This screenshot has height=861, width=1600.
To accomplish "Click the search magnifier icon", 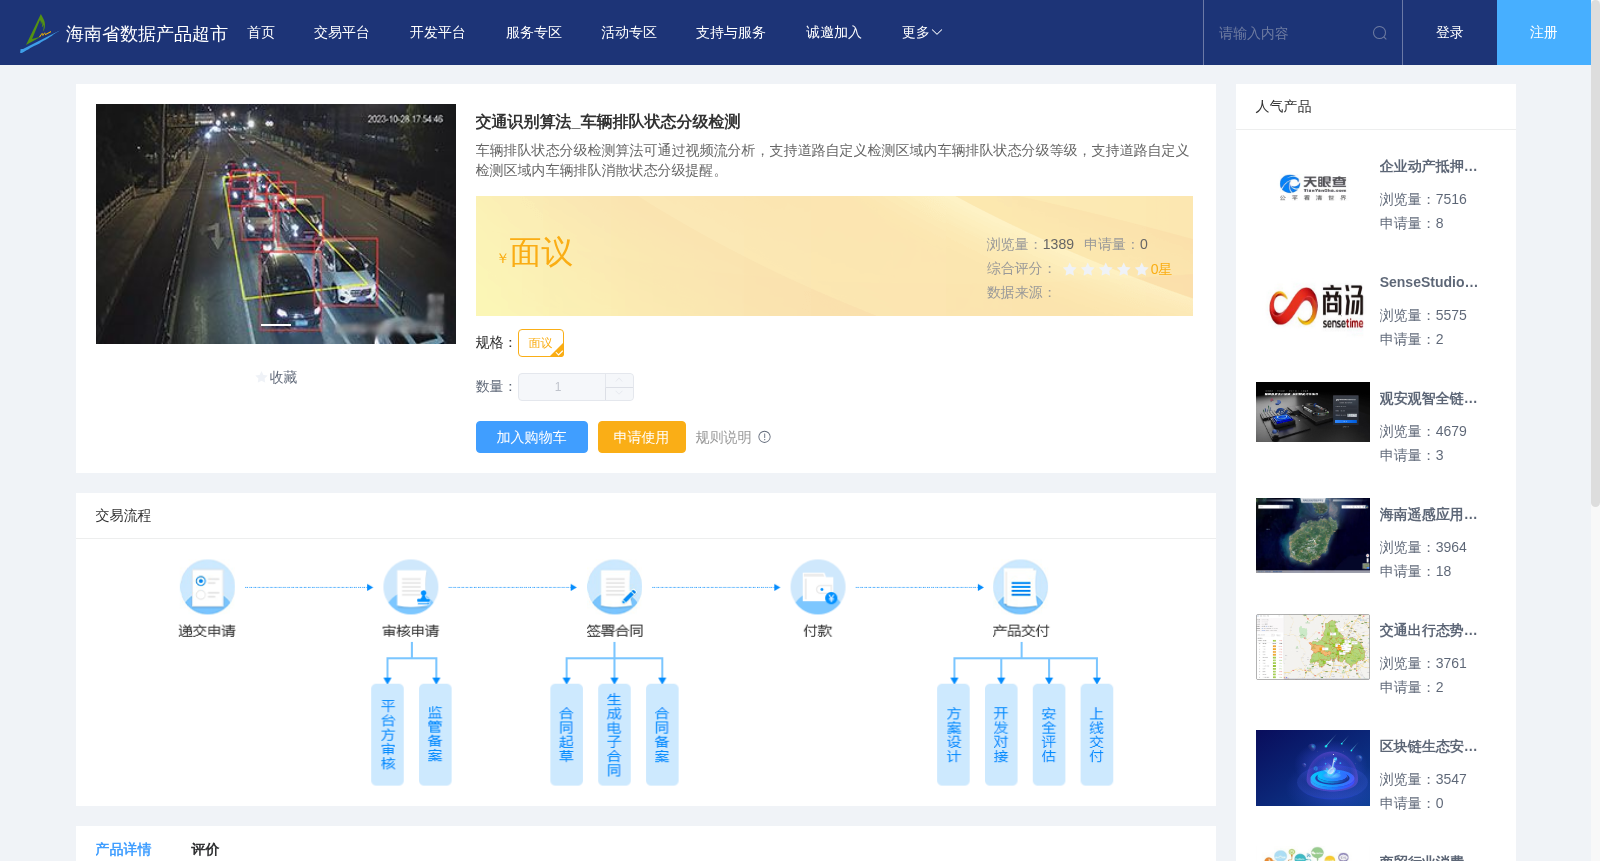I will click(x=1380, y=33).
